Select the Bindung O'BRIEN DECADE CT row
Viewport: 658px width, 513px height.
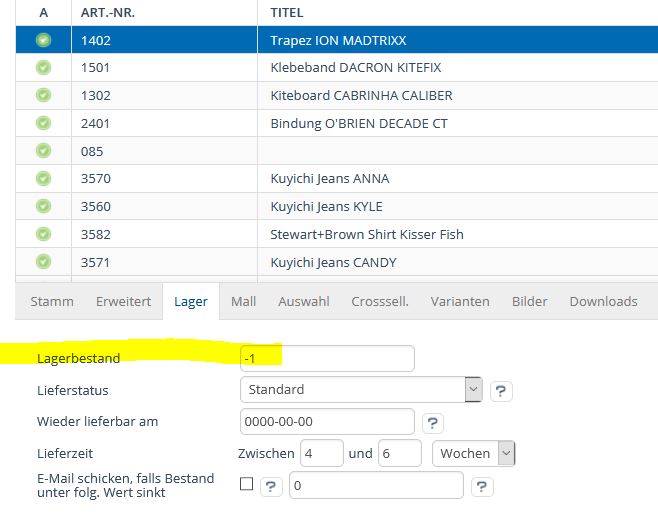(358, 124)
